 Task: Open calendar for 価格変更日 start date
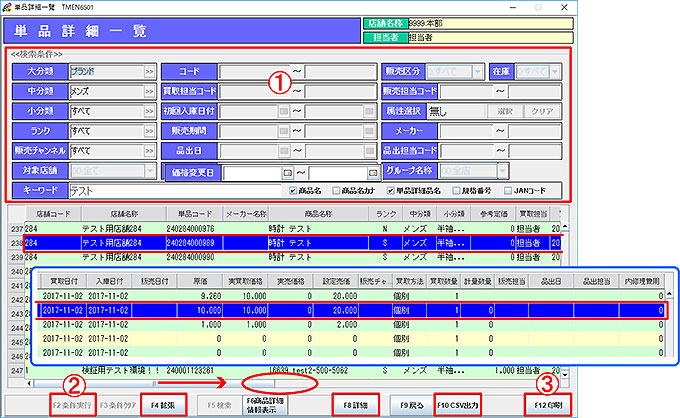(285, 173)
